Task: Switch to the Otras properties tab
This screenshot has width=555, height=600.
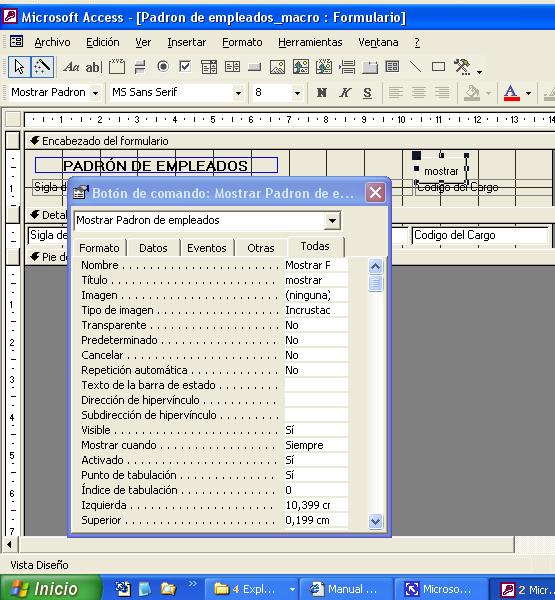Action: 261,248
